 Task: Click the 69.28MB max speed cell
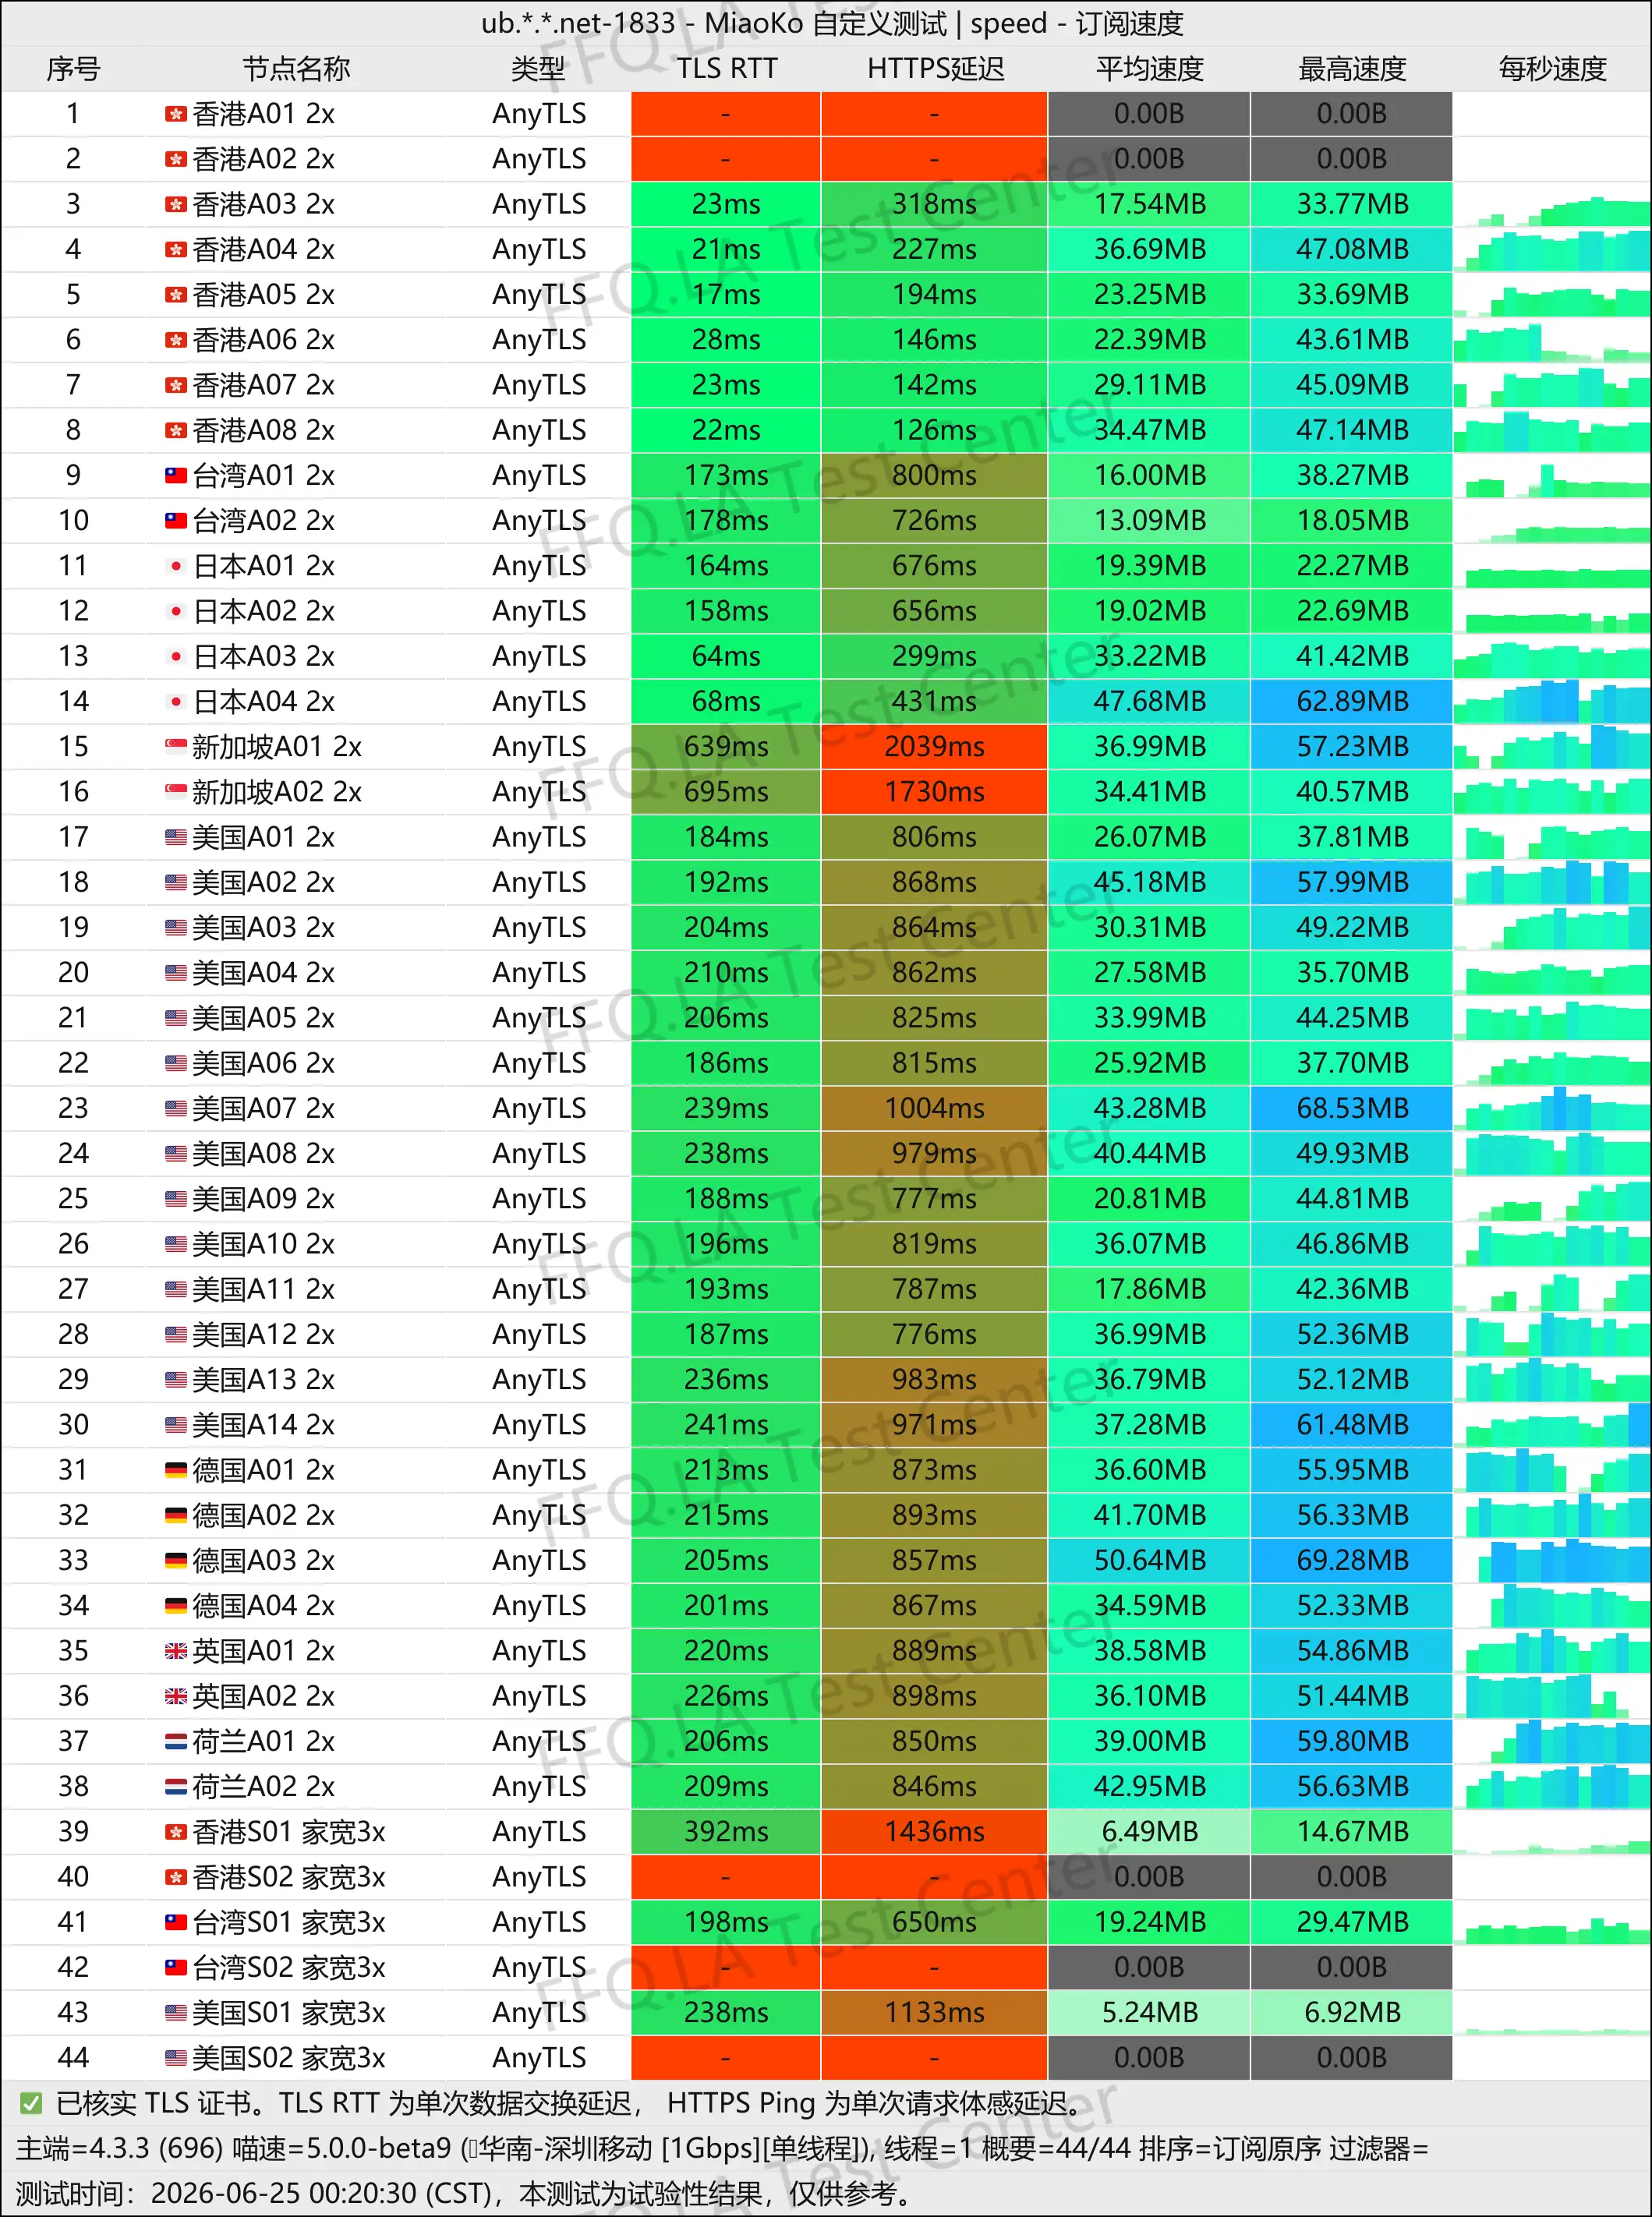(1352, 1560)
